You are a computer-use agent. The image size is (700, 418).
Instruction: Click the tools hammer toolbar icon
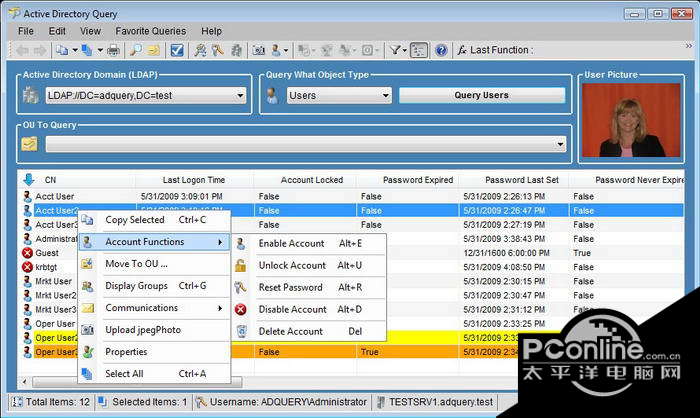coord(218,50)
